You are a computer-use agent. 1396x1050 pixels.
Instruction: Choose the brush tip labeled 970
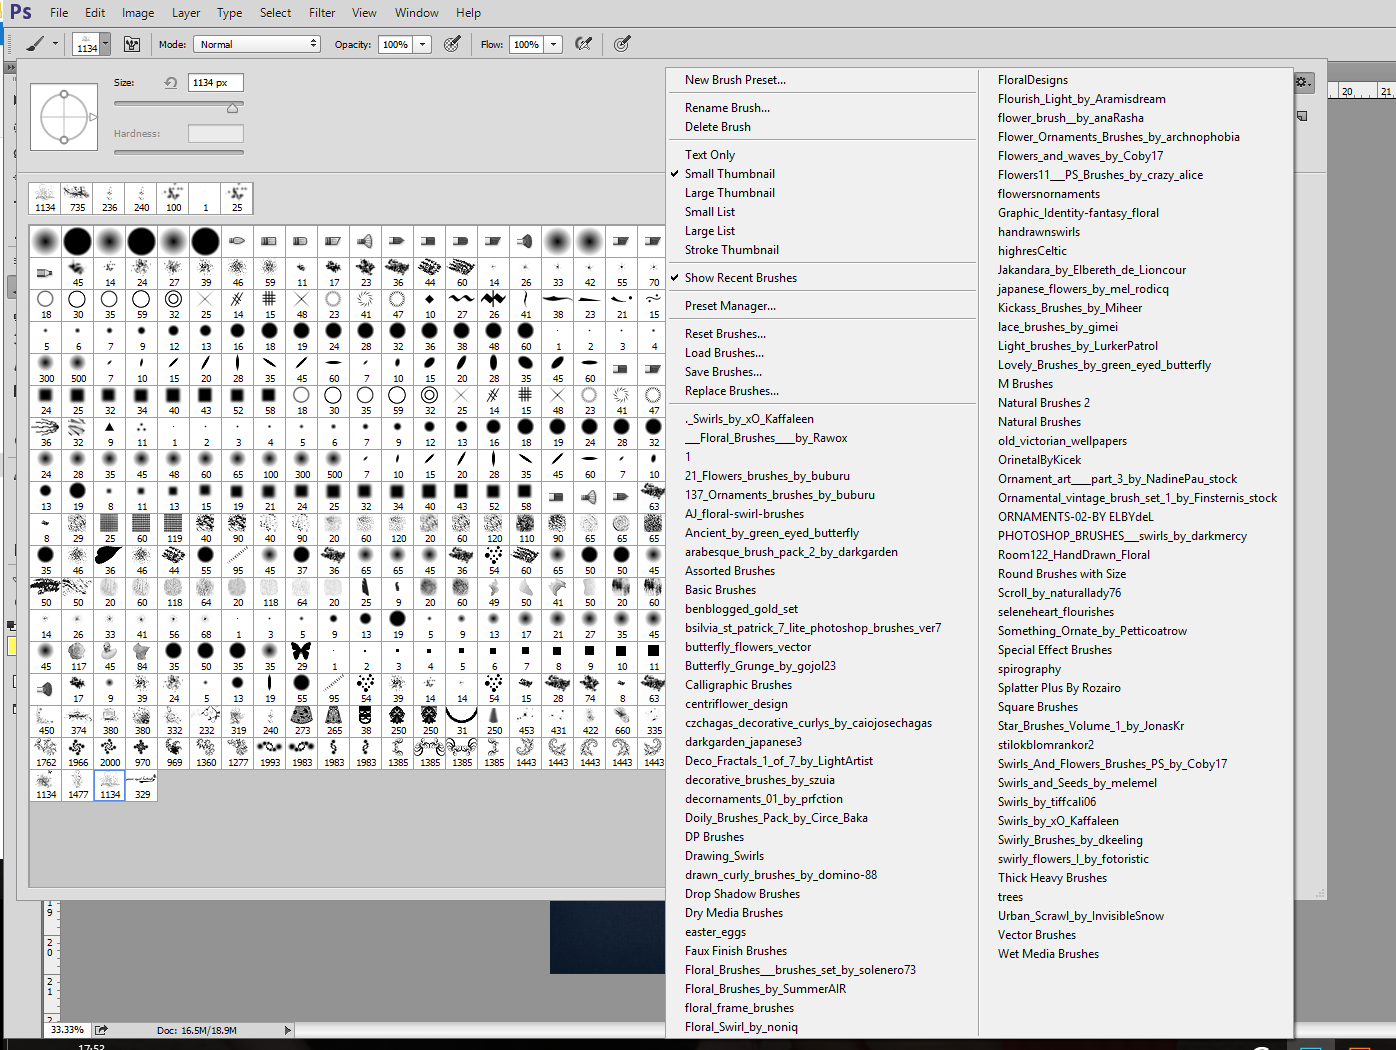[x=142, y=753]
